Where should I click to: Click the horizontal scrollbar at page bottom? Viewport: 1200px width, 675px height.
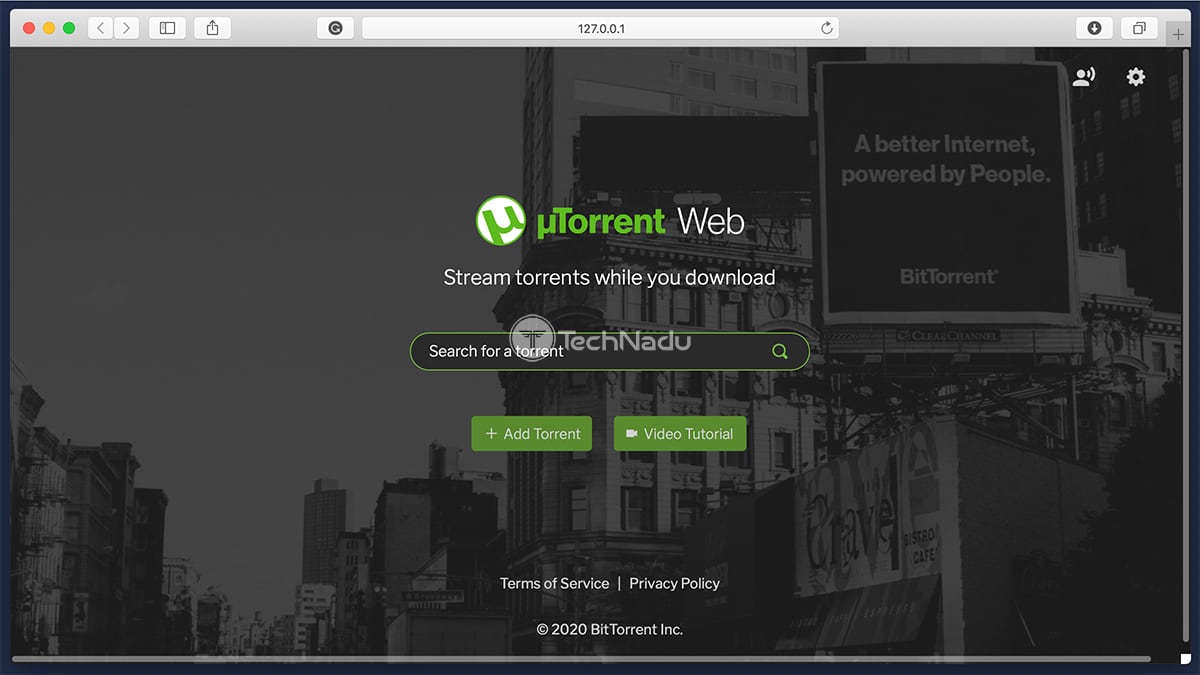[x=581, y=659]
